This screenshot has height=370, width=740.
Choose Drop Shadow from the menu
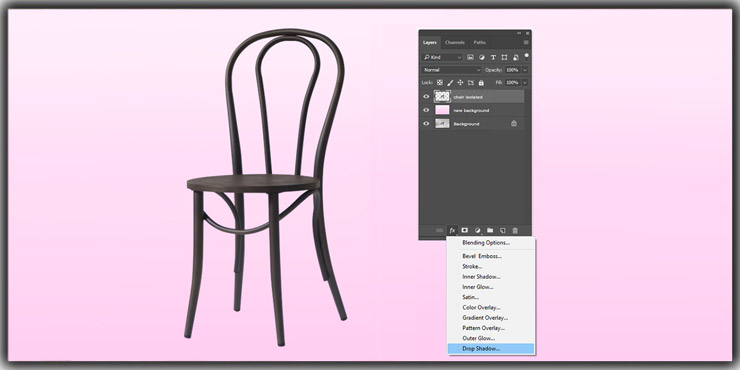coord(491,349)
